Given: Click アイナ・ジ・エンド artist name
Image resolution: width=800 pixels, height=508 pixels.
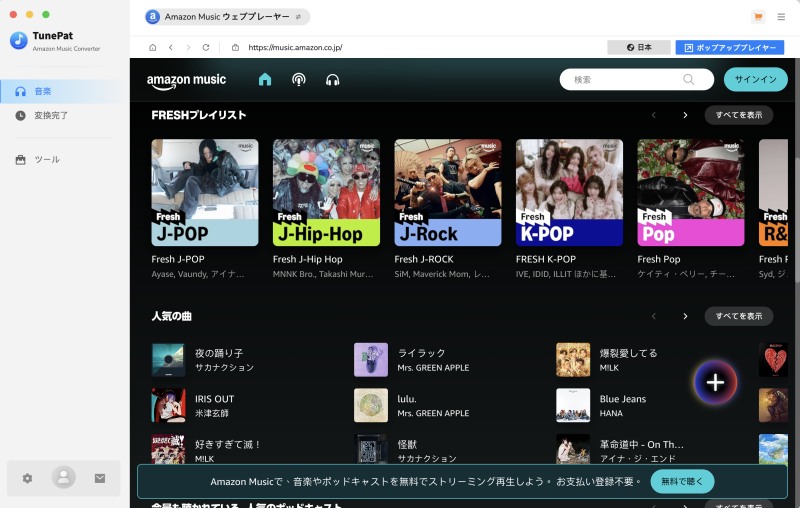Looking at the screenshot, I should [x=637, y=459].
